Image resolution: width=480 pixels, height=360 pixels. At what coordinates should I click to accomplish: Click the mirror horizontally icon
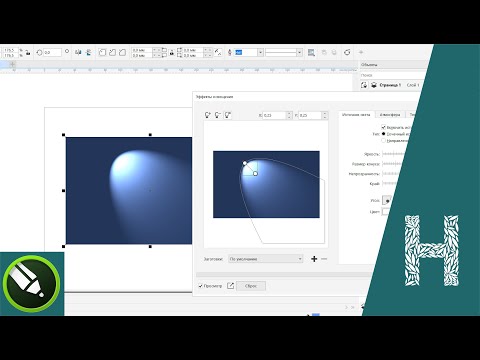click(78, 52)
